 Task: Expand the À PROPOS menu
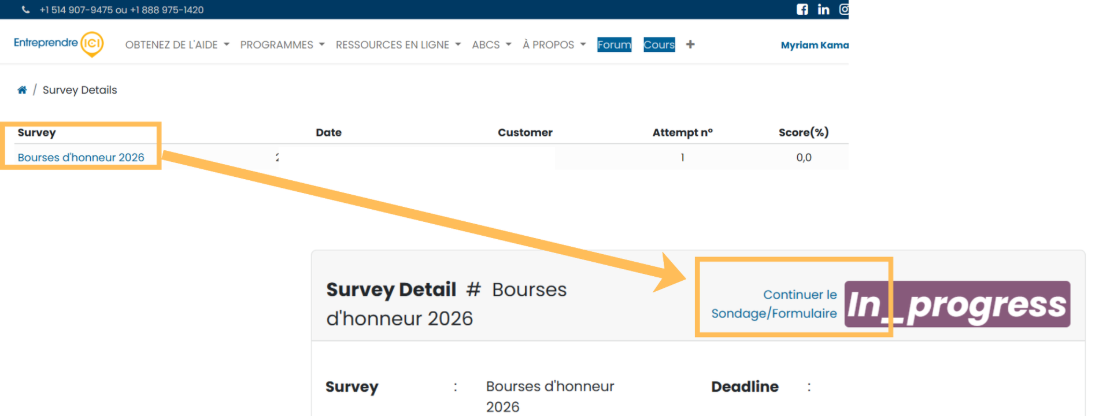tap(554, 45)
